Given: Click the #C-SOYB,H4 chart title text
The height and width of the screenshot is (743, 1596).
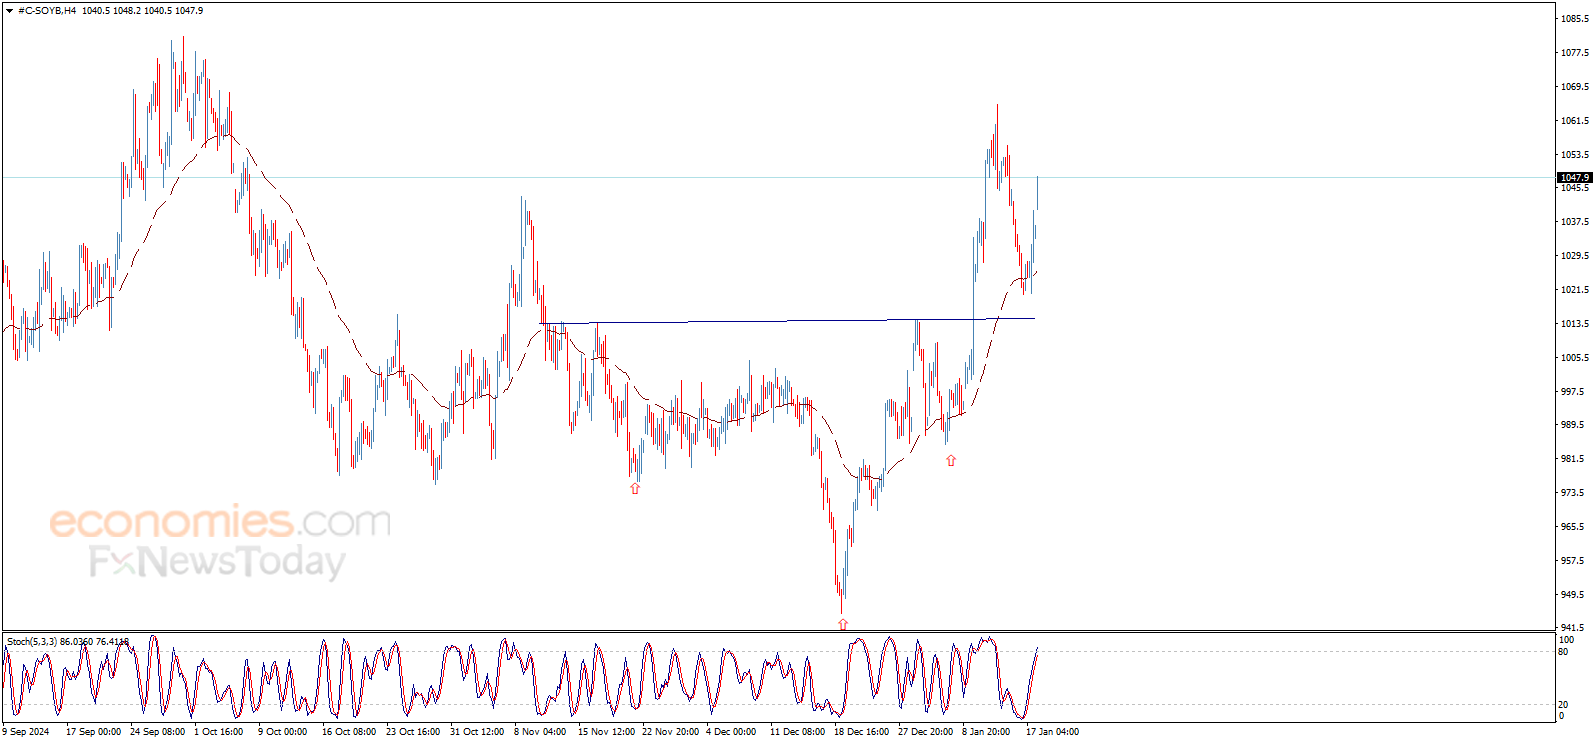Looking at the screenshot, I should (47, 11).
